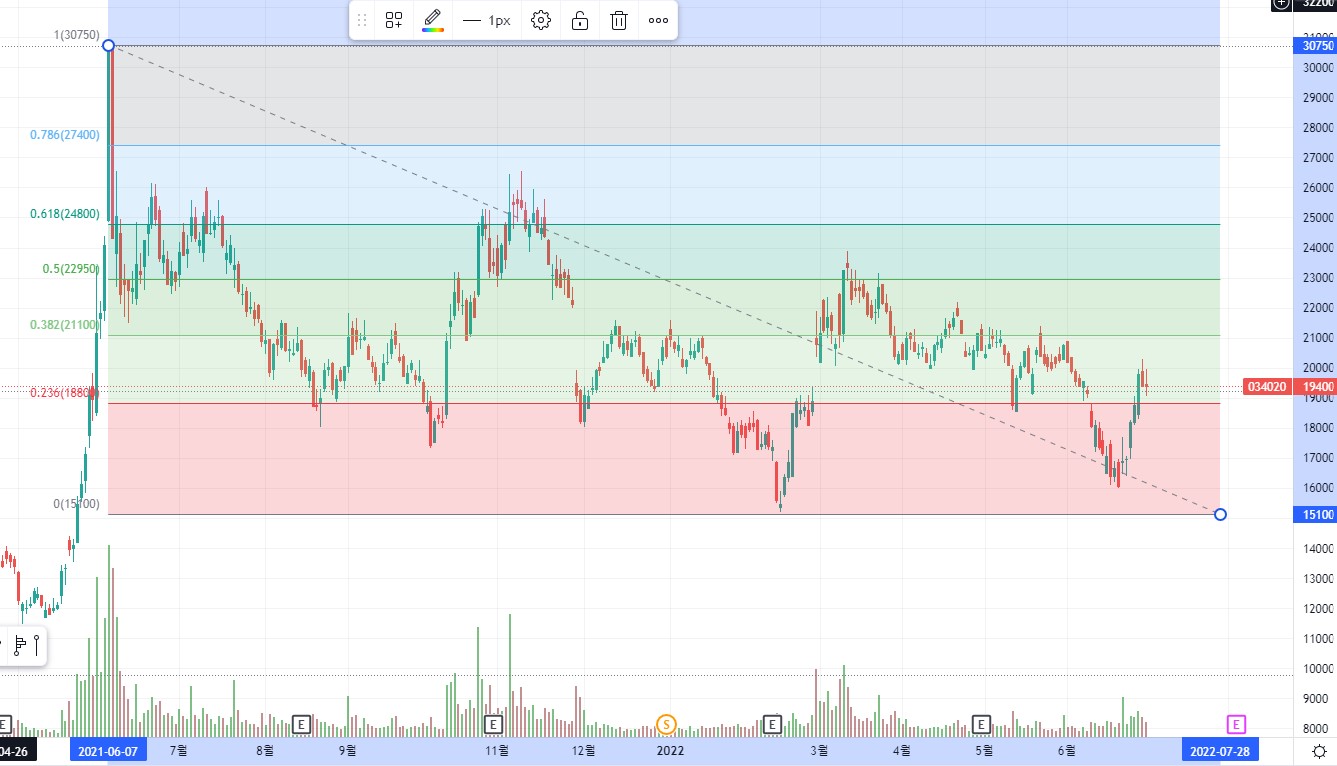
Task: Open the three-dot more options menu
Action: tap(658, 20)
